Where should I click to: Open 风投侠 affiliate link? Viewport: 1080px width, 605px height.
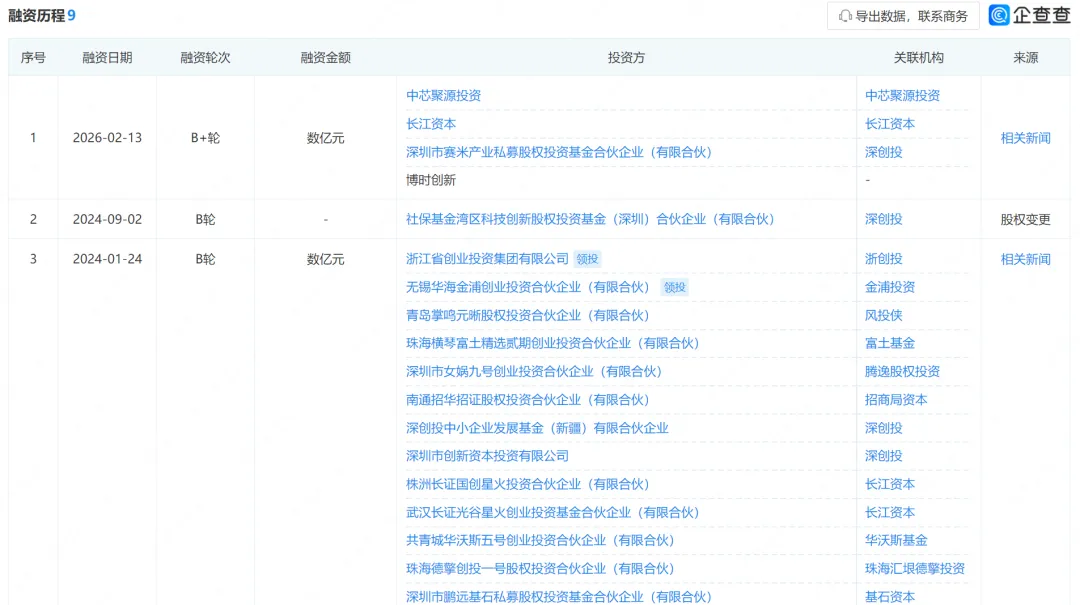click(x=884, y=316)
